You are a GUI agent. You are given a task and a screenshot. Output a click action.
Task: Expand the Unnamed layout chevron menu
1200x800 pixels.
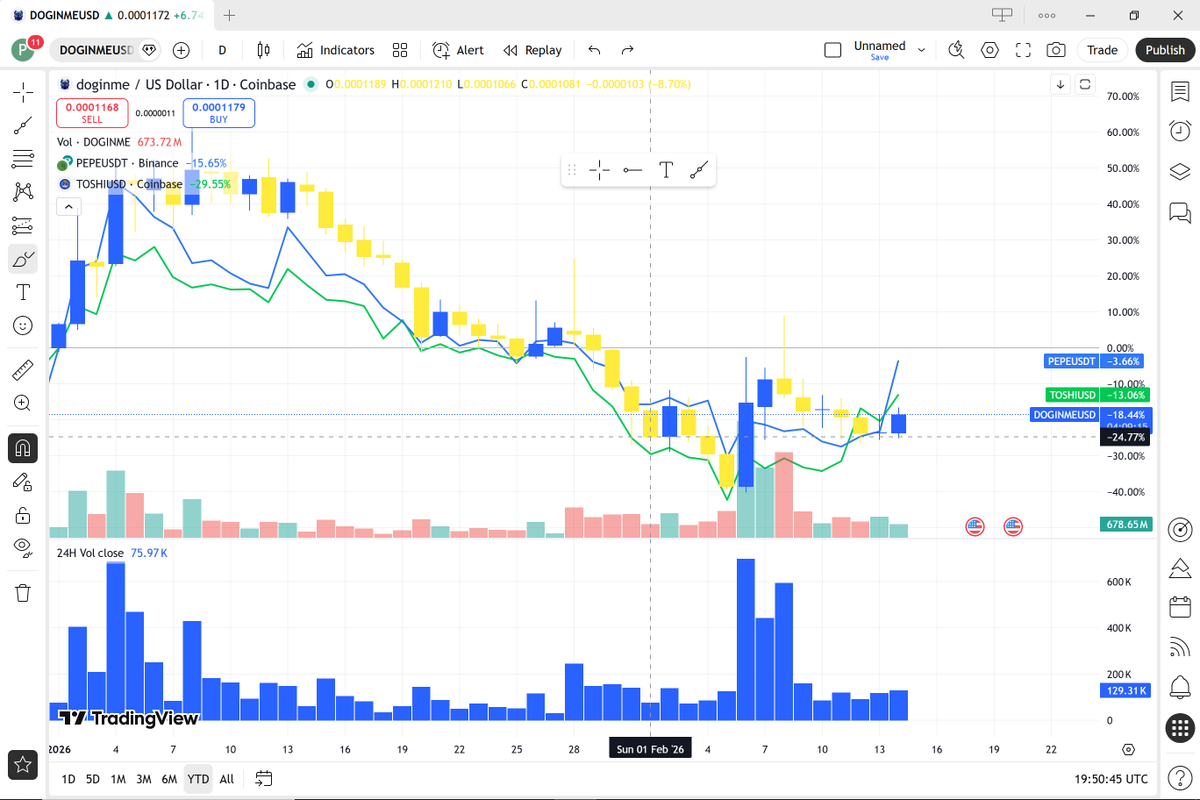922,50
